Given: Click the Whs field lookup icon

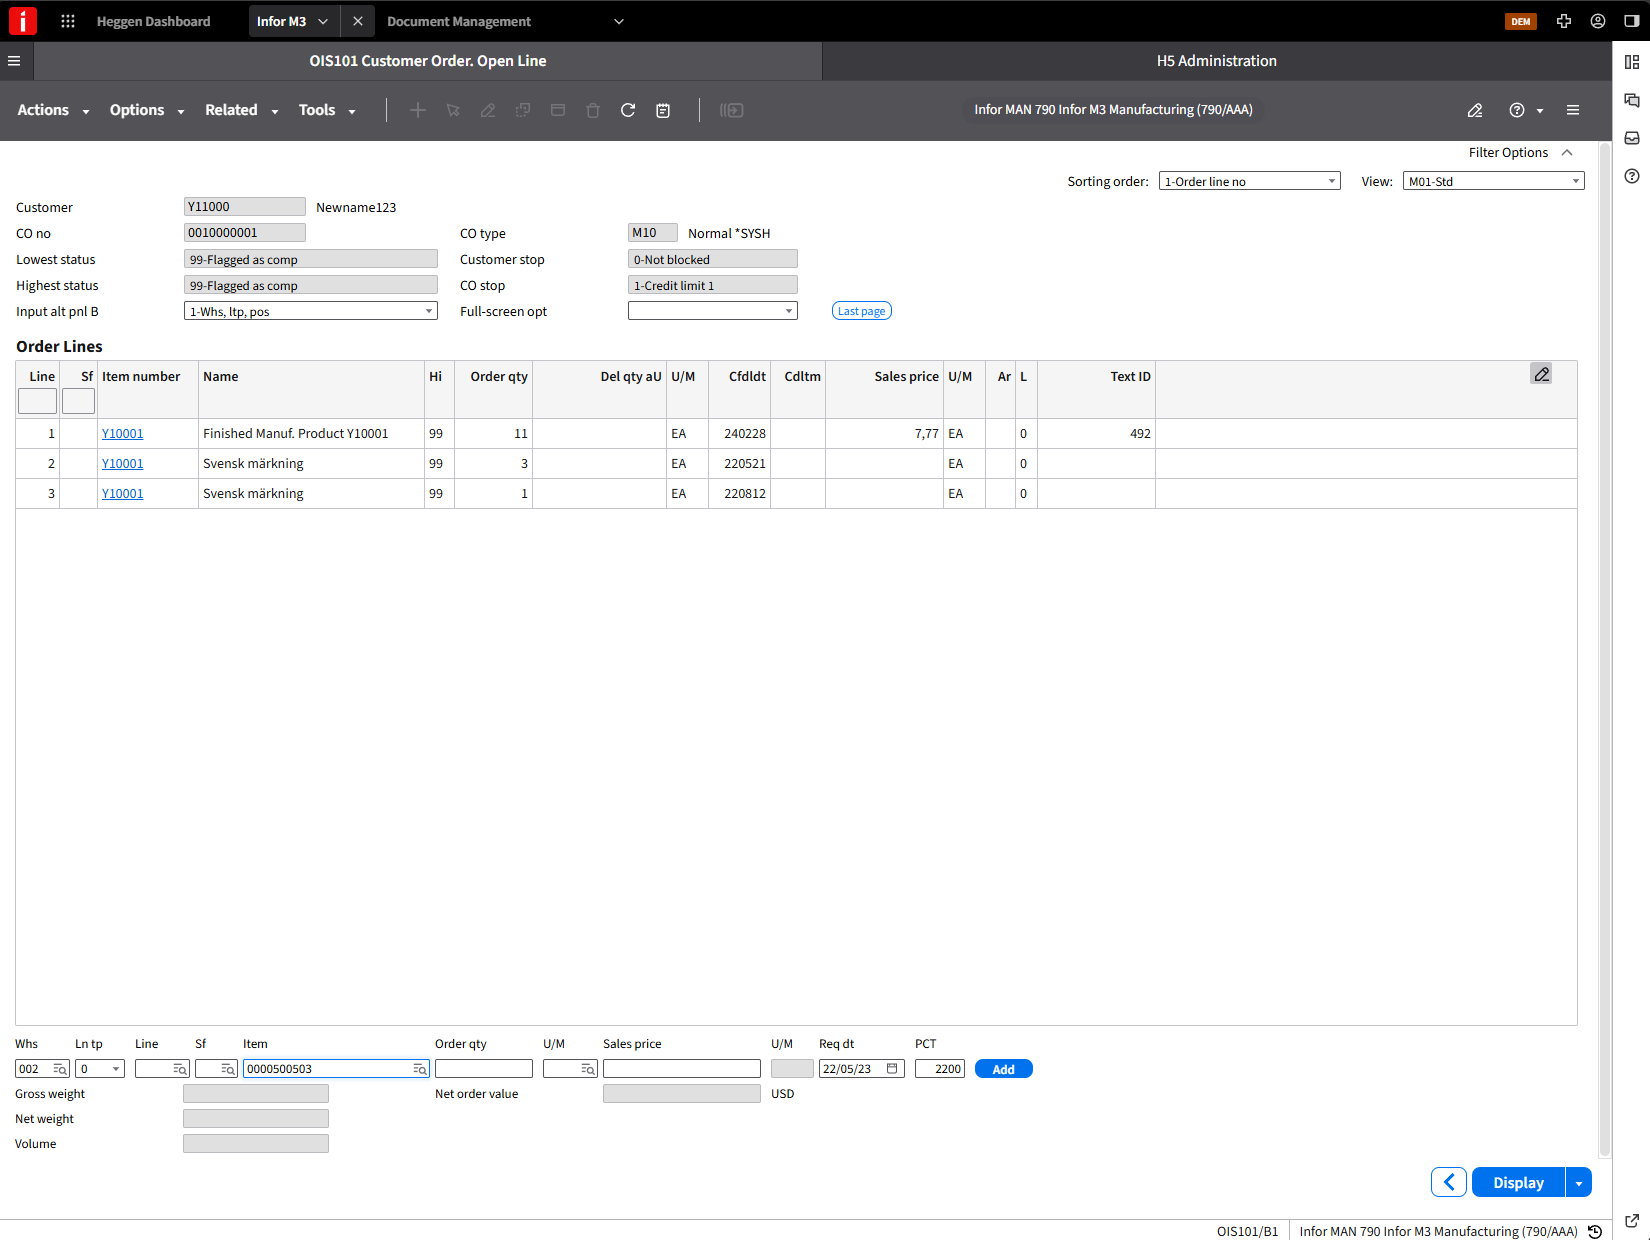Looking at the screenshot, I should 60,1069.
